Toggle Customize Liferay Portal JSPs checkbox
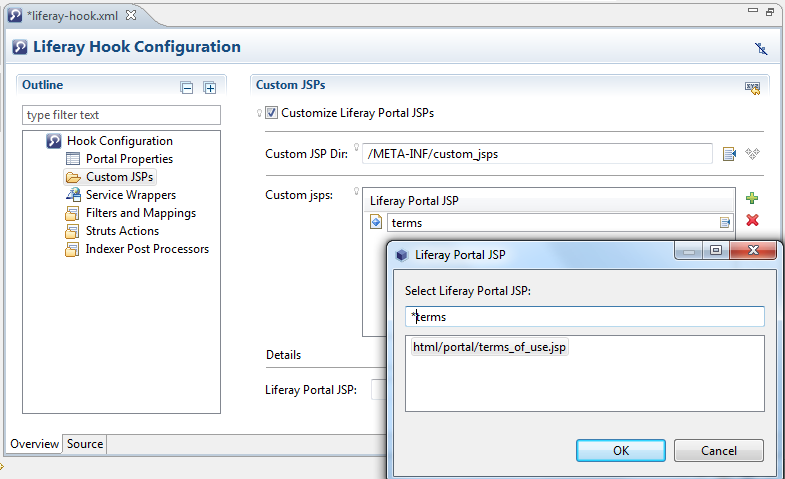This screenshot has width=785, height=479. (271, 113)
